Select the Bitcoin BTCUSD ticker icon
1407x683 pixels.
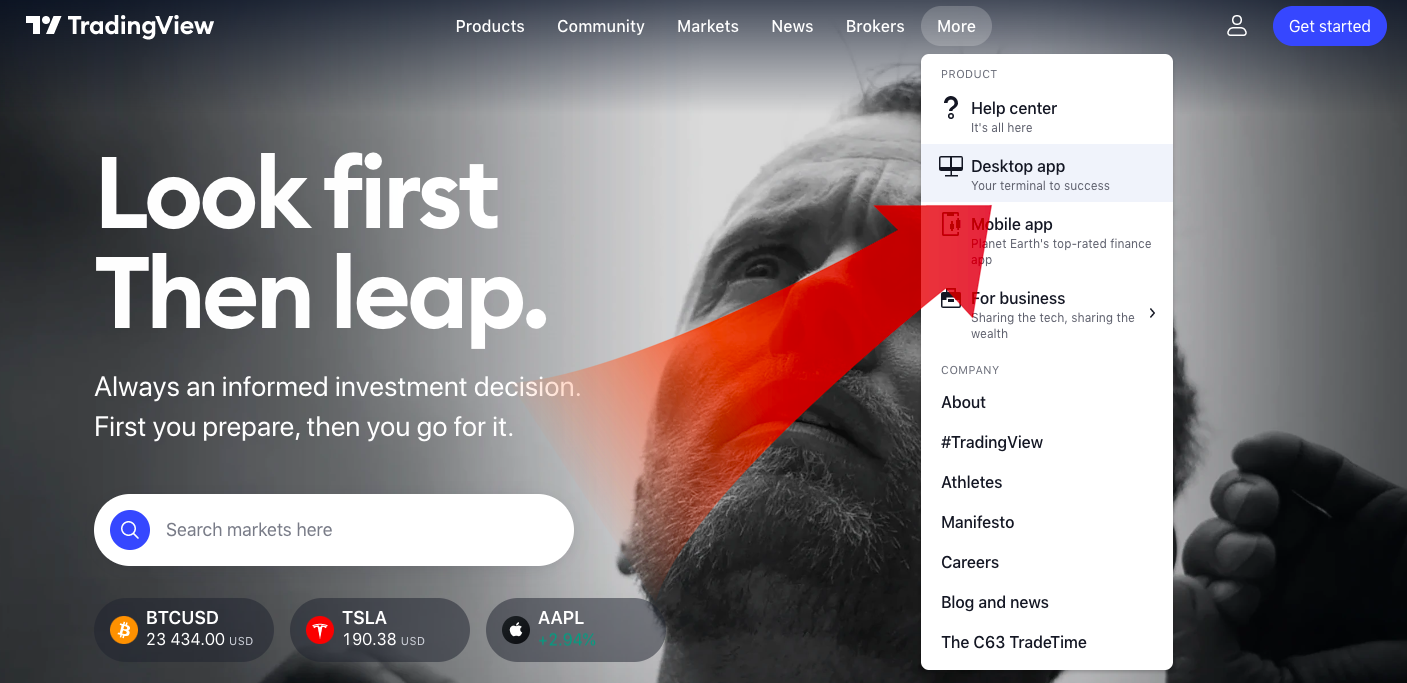pos(124,630)
